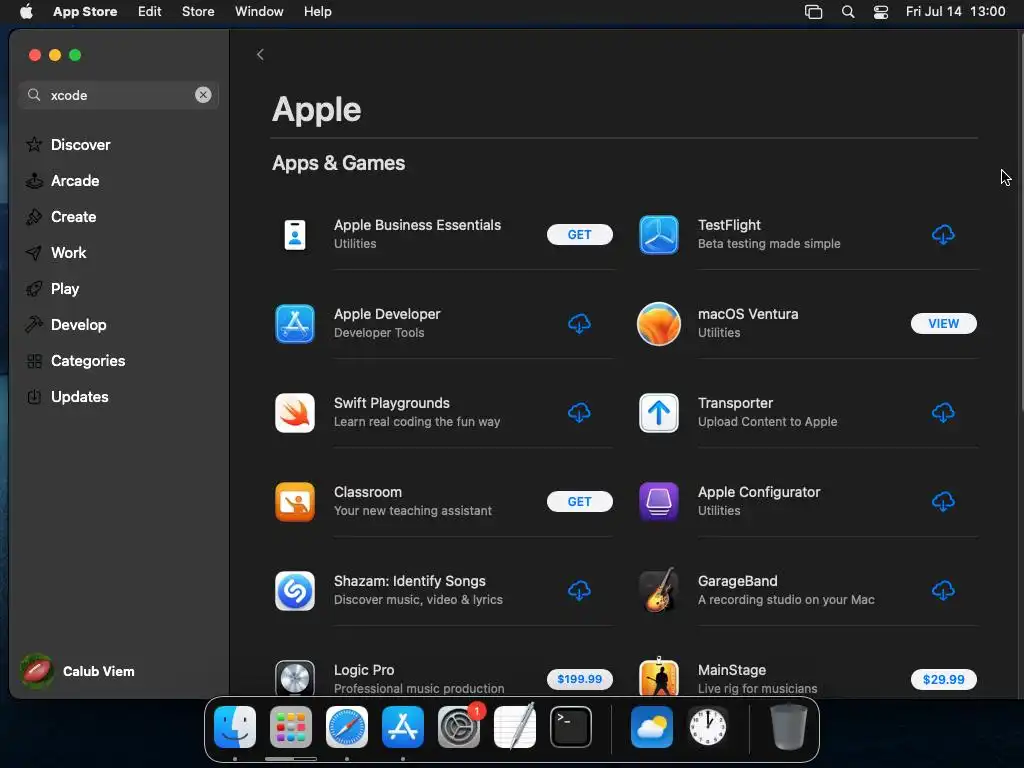Get the Classroom app
Viewport: 1024px width, 768px height.
tap(579, 502)
